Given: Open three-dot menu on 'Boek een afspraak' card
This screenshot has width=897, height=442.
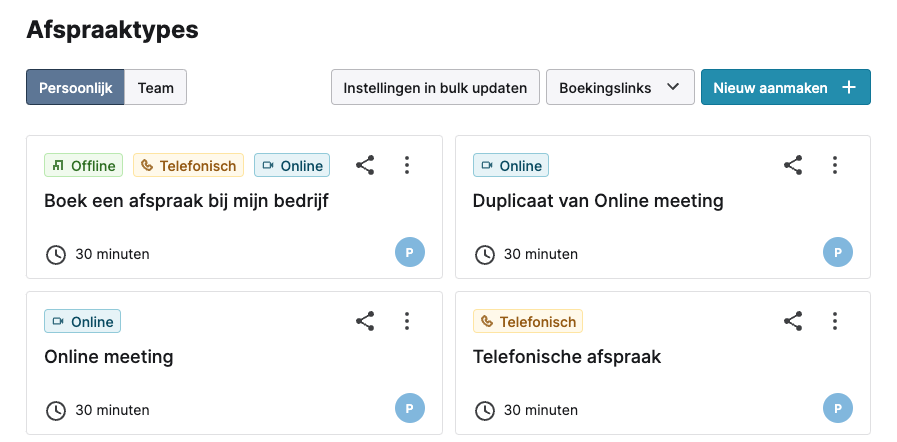Looking at the screenshot, I should pyautogui.click(x=407, y=165).
